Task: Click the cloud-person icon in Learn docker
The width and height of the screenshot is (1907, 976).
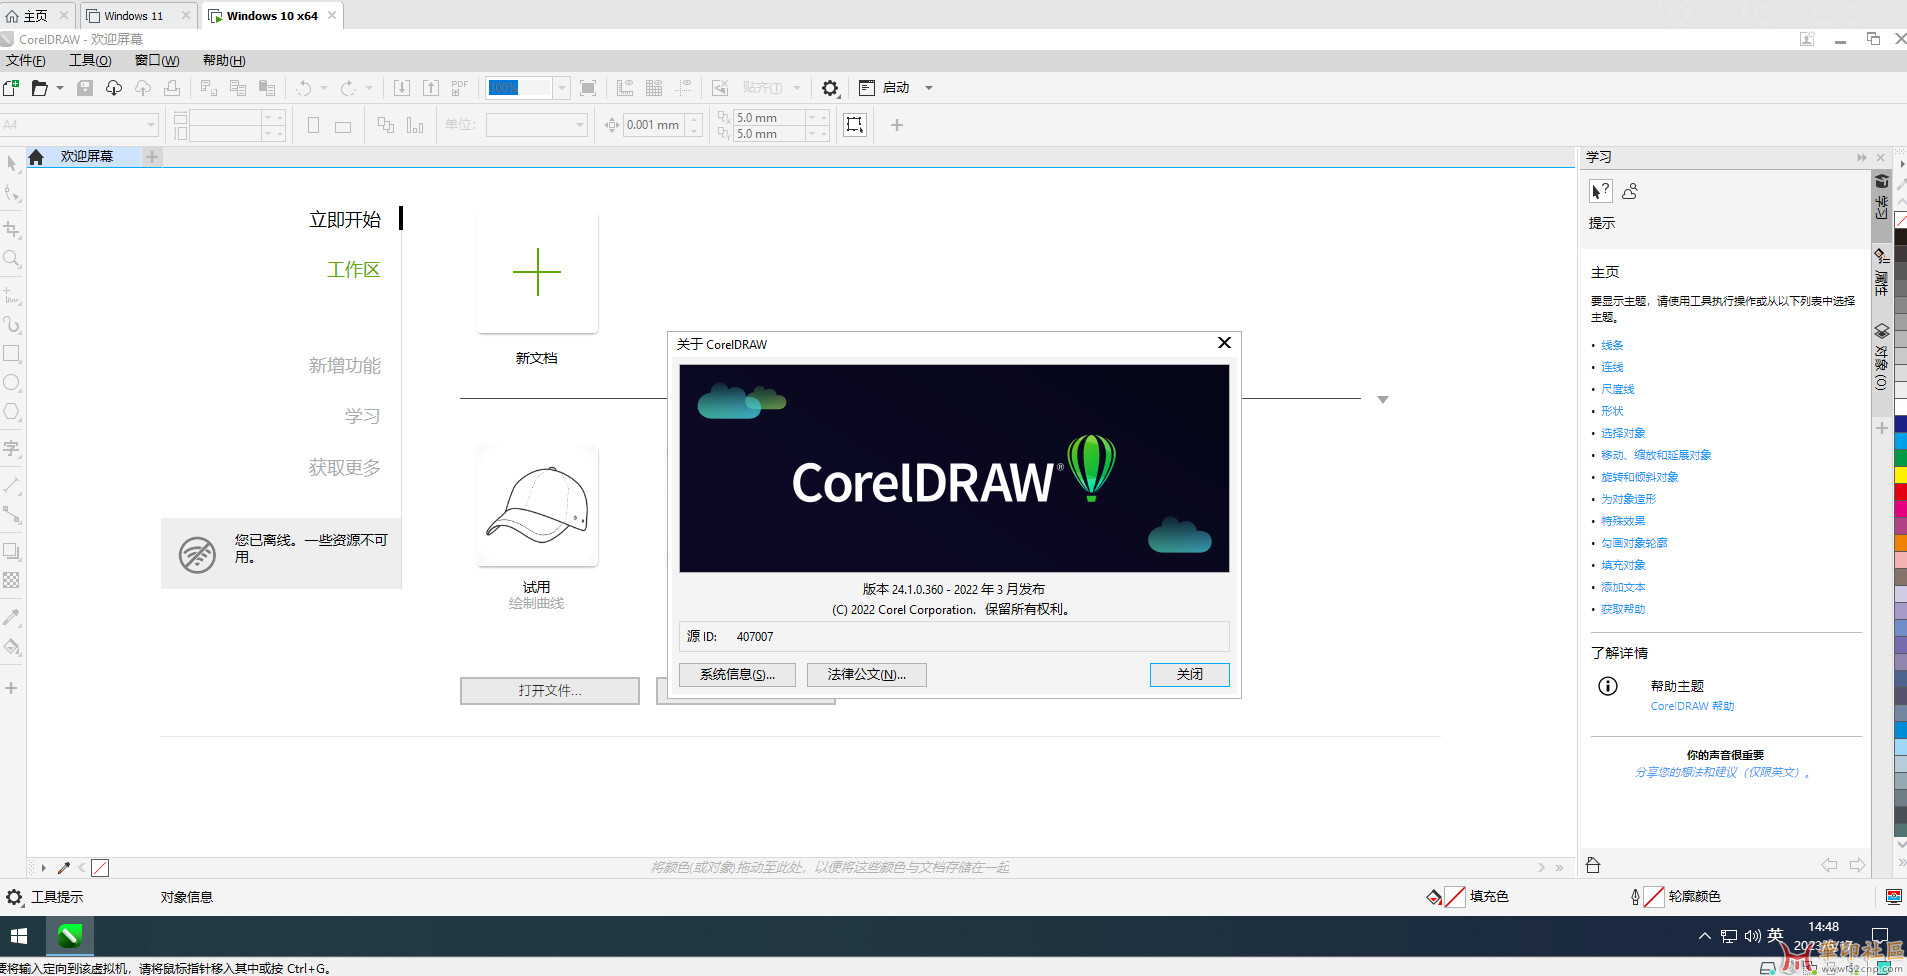Action: 1630,191
